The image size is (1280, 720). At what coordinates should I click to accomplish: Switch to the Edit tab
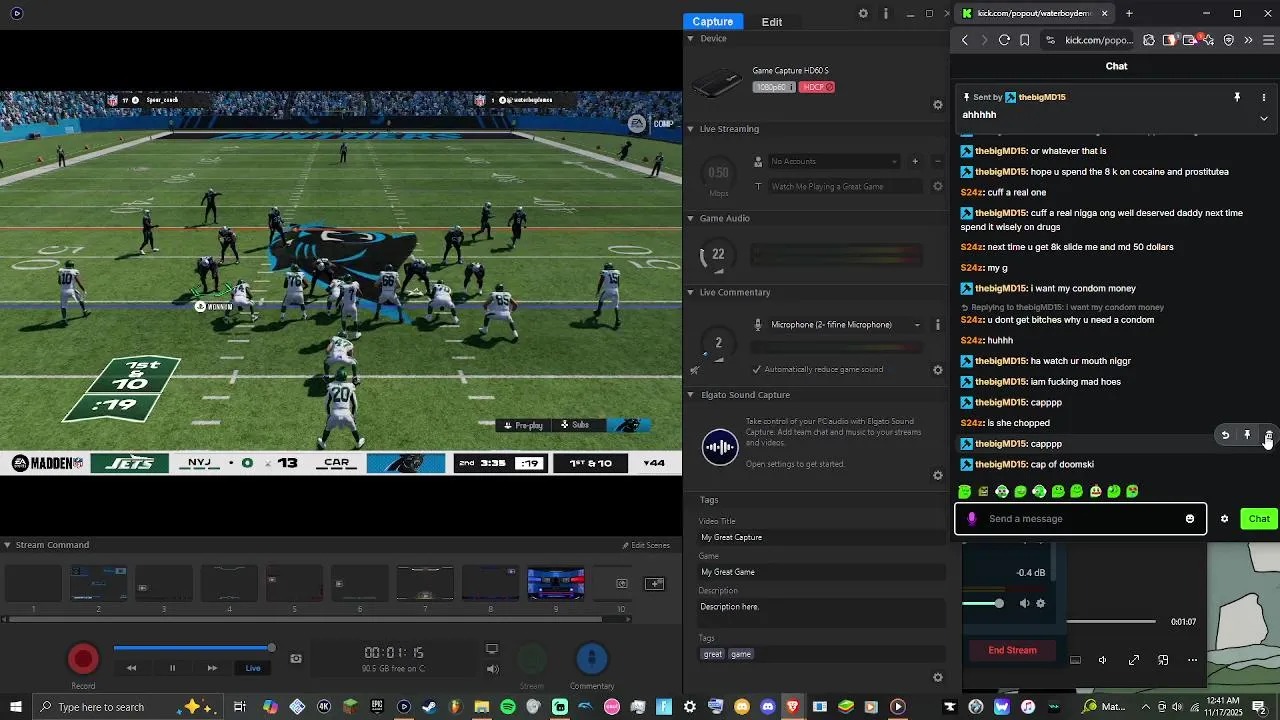click(x=772, y=21)
